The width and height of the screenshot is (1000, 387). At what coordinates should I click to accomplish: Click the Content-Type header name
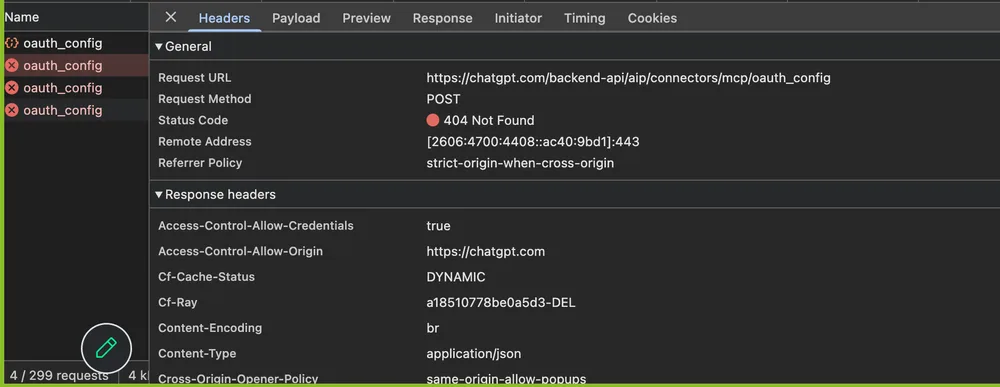point(197,353)
